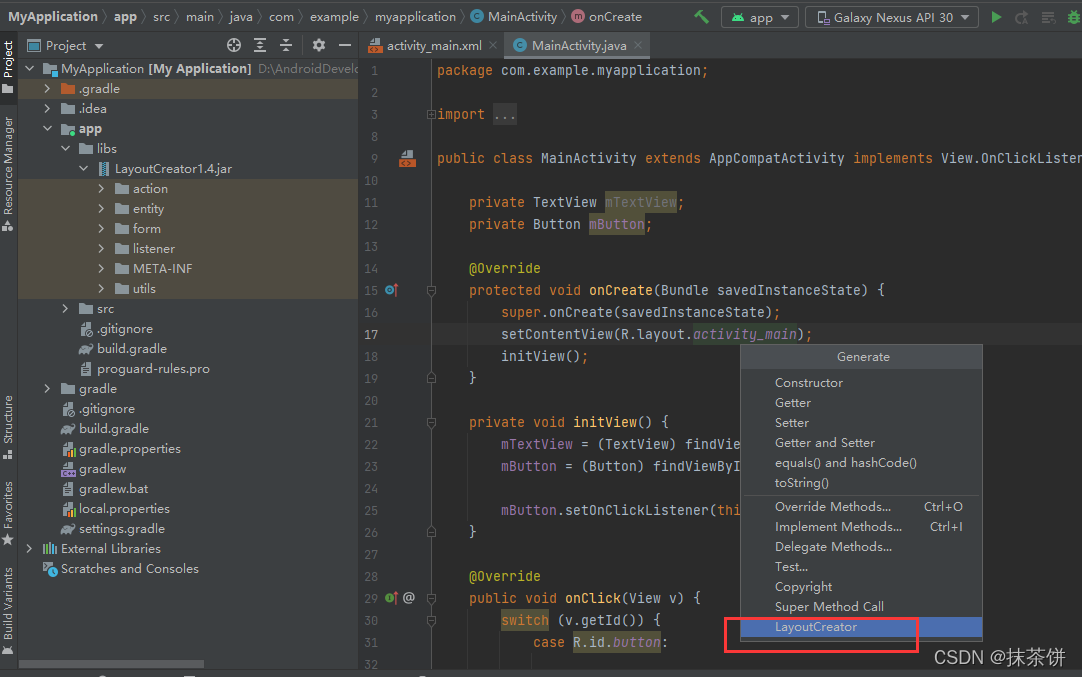Click the device preview icon beside line 9
This screenshot has width=1082, height=677.
click(x=407, y=158)
